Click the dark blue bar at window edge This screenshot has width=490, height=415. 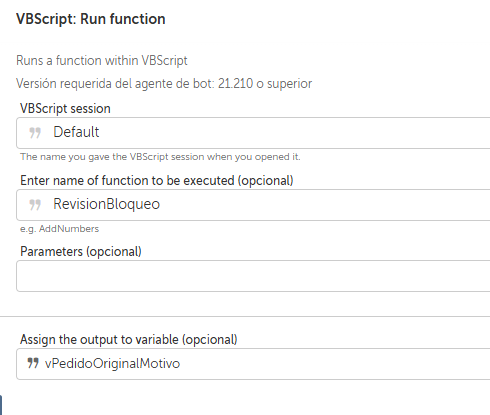coord(1,405)
